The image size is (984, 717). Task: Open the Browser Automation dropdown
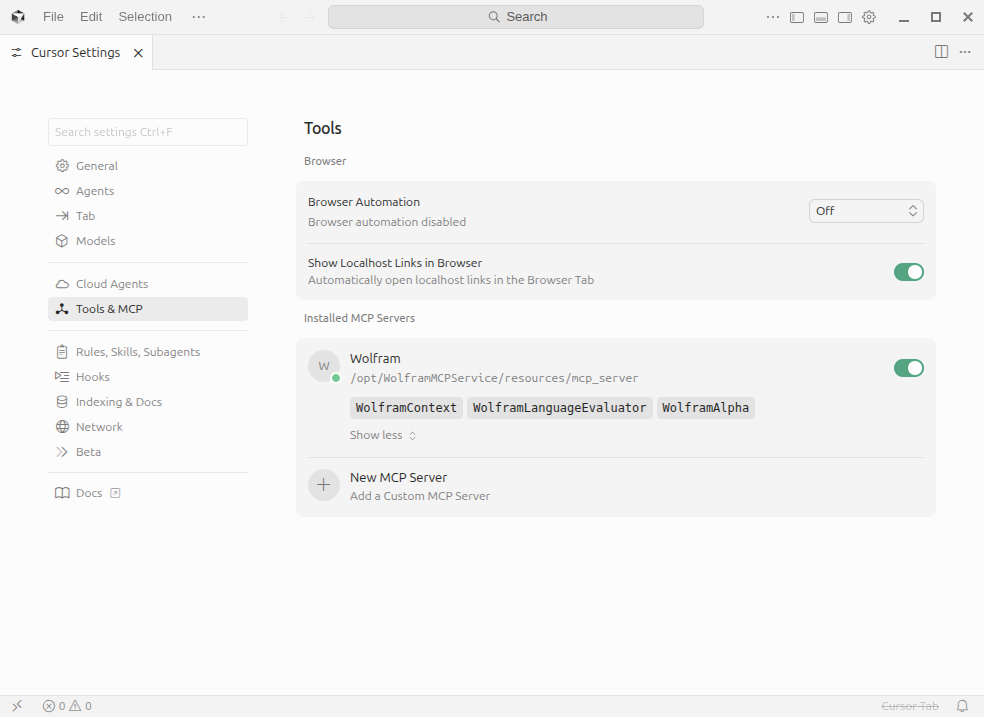click(x=866, y=211)
